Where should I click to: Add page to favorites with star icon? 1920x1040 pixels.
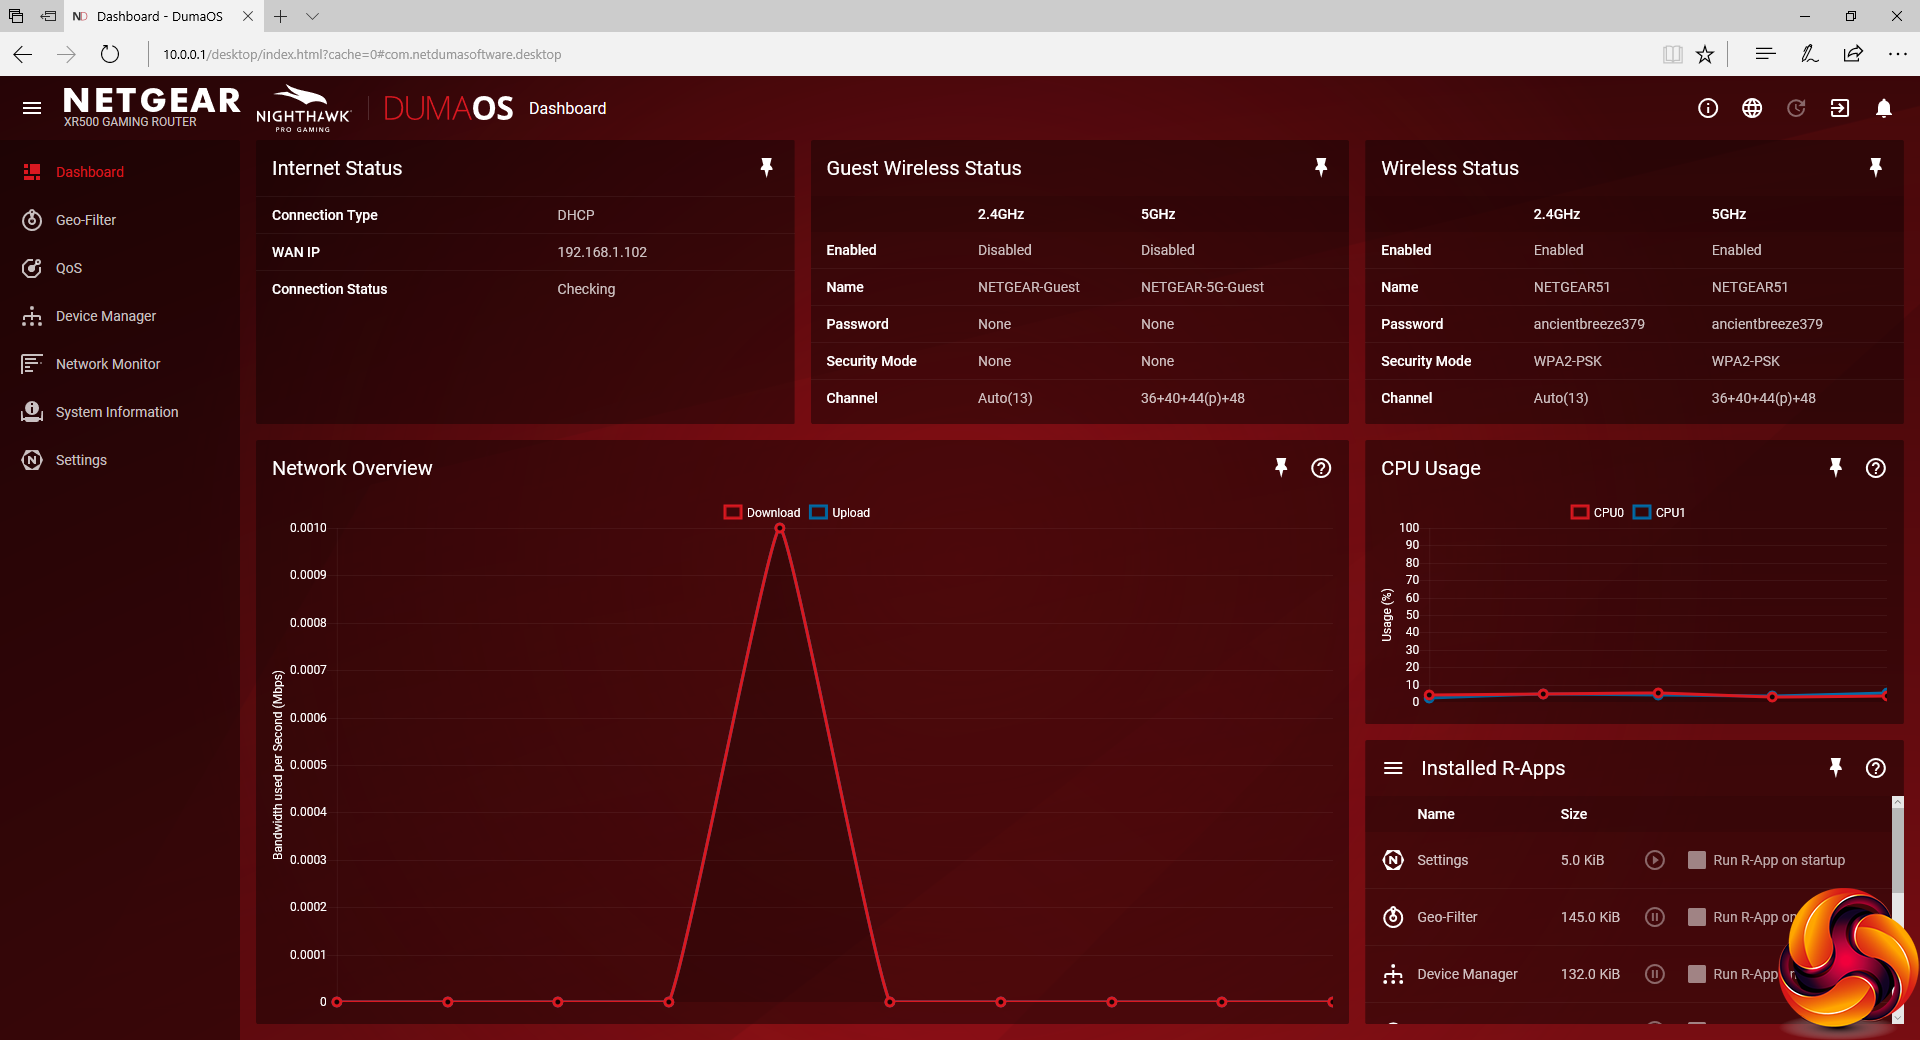click(x=1705, y=54)
